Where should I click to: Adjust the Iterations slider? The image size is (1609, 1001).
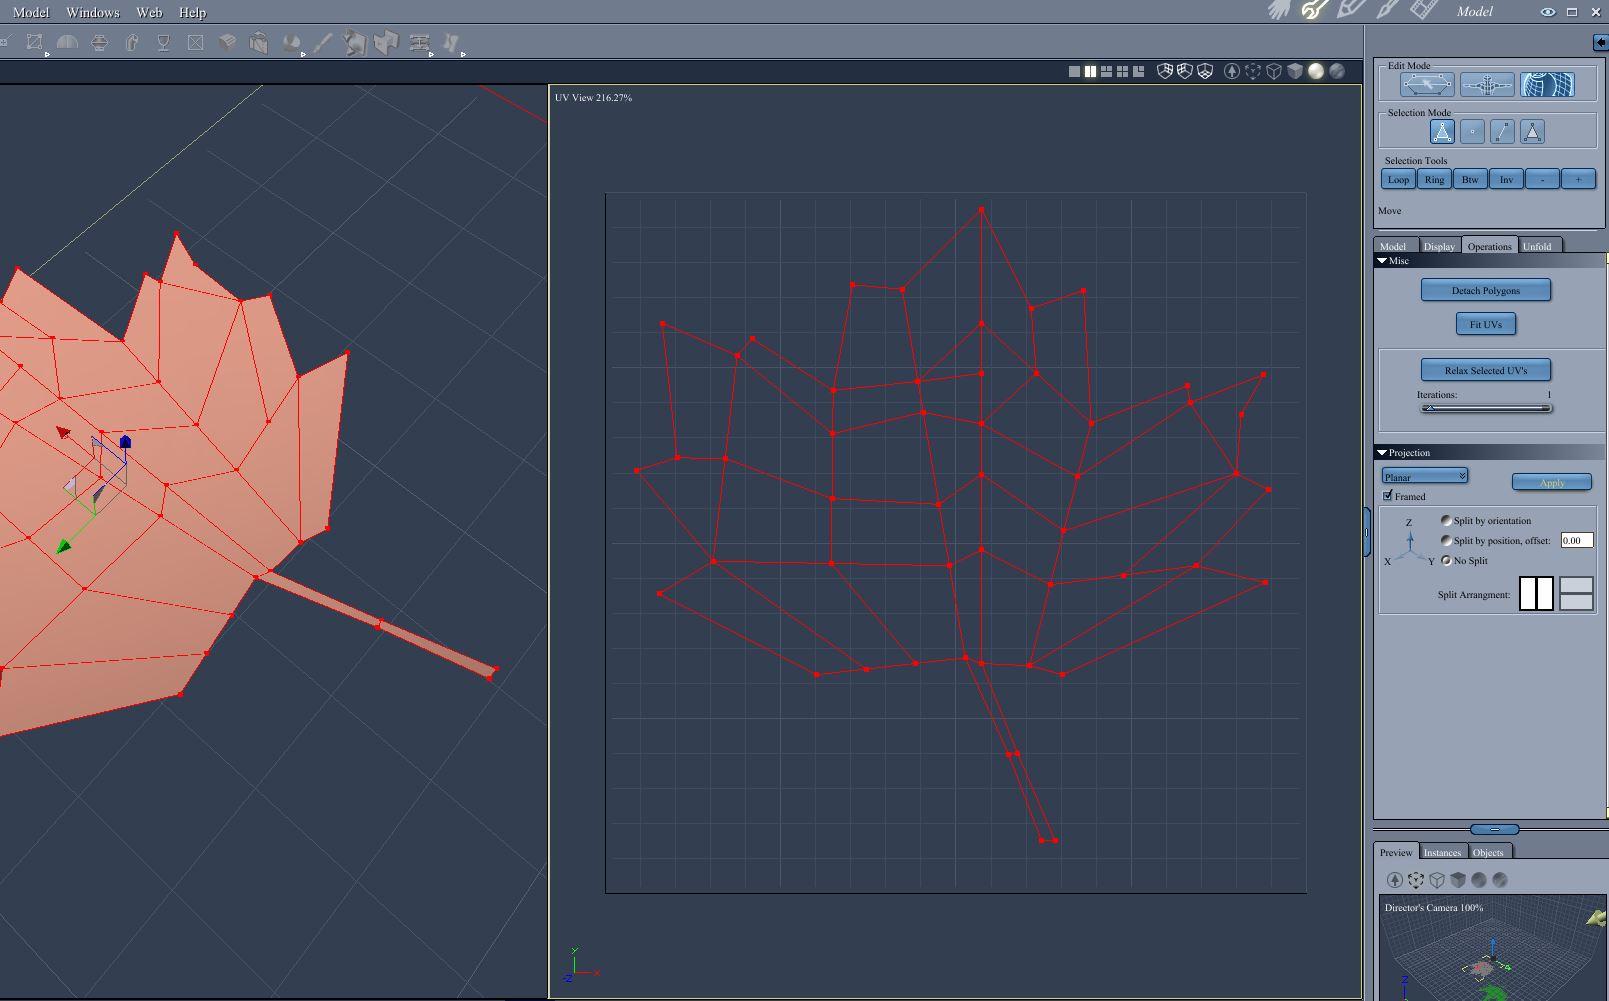pos(1486,408)
